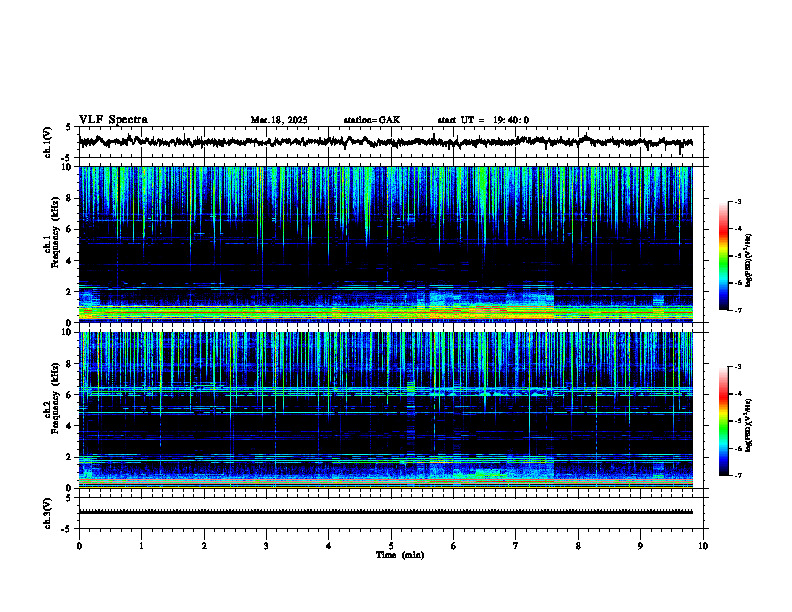This screenshot has height=612, width=792.
Task: Select the 8 minute tick label
Action: point(578,546)
